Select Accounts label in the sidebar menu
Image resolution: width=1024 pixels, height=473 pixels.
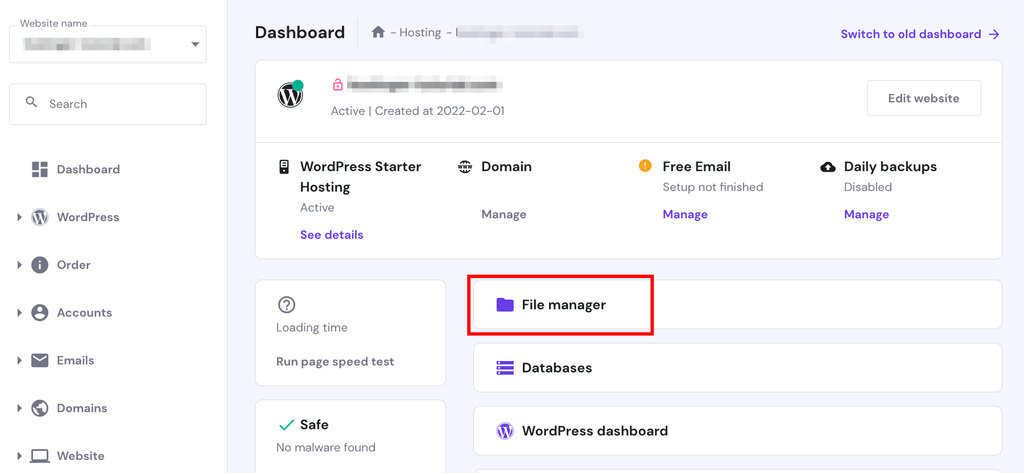[84, 312]
